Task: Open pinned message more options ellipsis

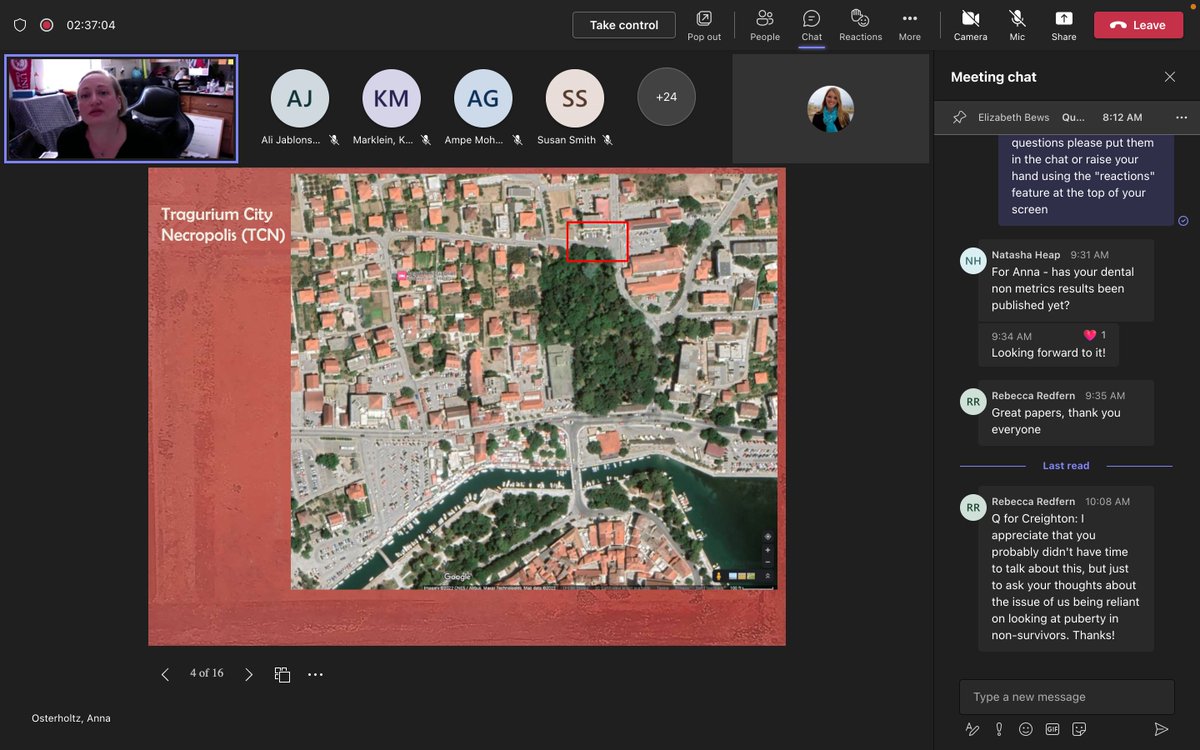Action: tap(1181, 117)
